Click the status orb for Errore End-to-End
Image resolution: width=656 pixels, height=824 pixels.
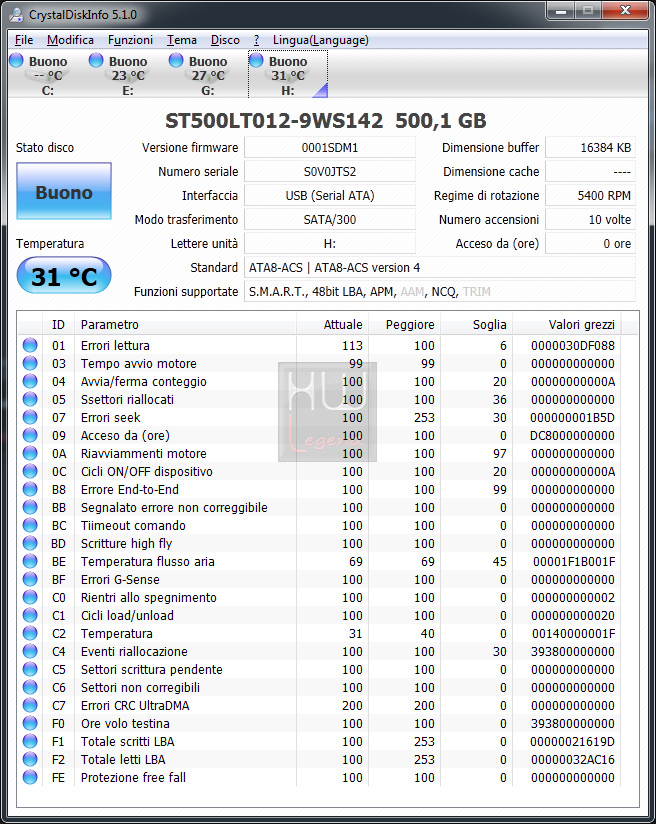click(x=30, y=489)
